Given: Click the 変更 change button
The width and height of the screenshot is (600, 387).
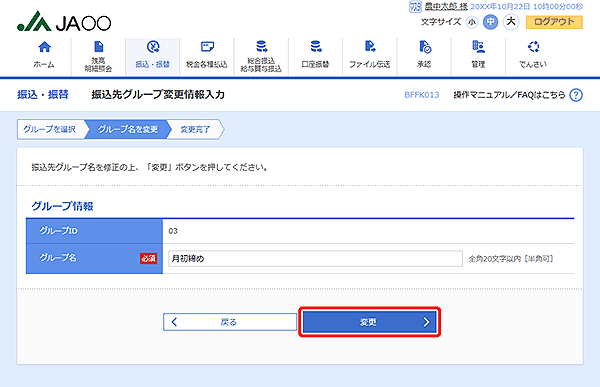Looking at the screenshot, I should click(x=369, y=322).
